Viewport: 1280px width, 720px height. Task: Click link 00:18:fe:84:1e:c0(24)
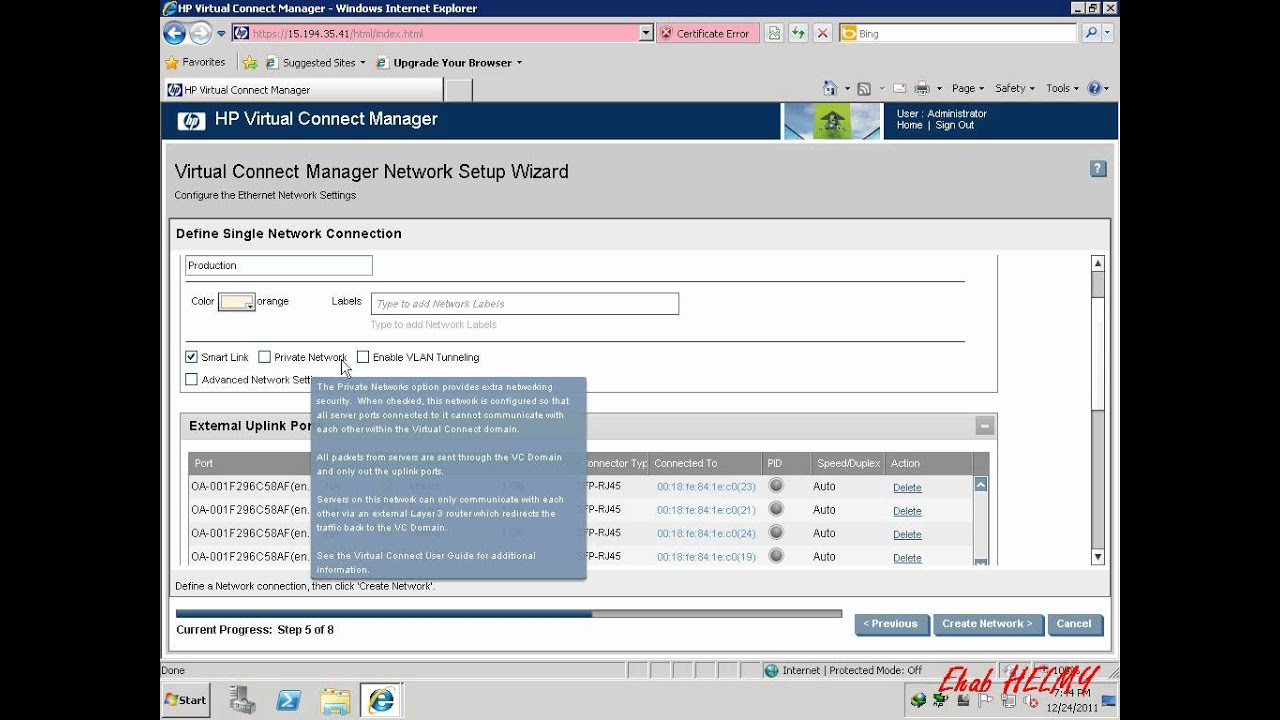tap(706, 533)
